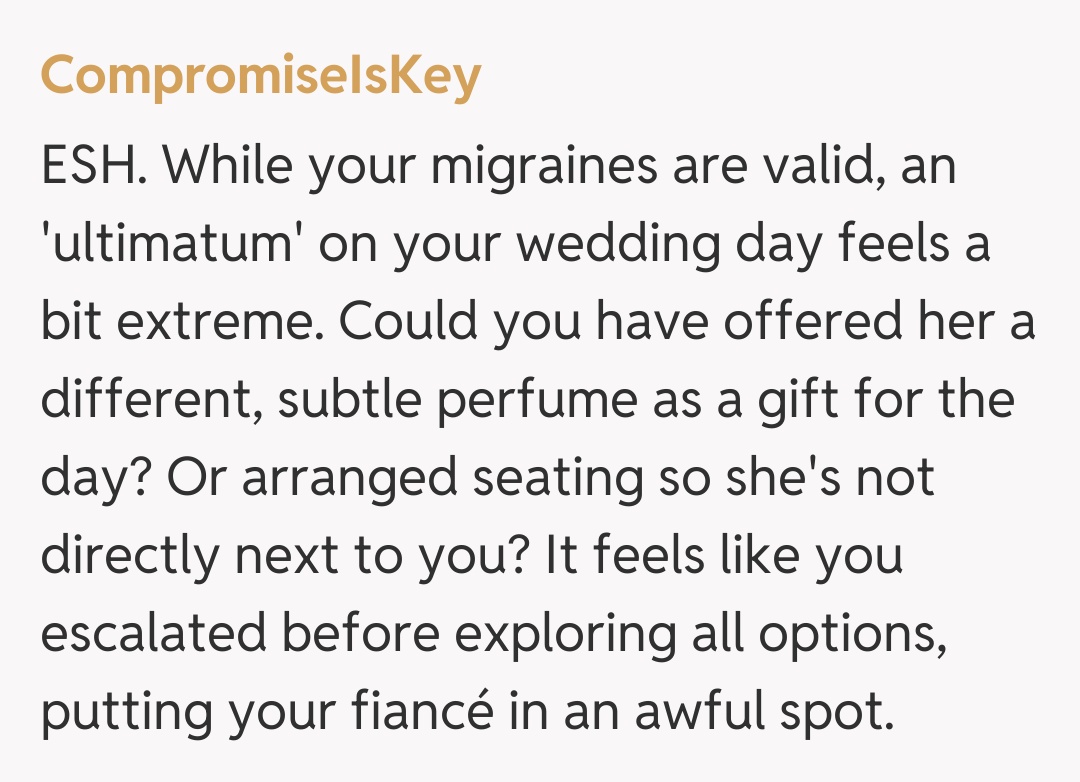Open the CompromiseIsKey user profile
This screenshot has width=1080, height=782.
(260, 77)
